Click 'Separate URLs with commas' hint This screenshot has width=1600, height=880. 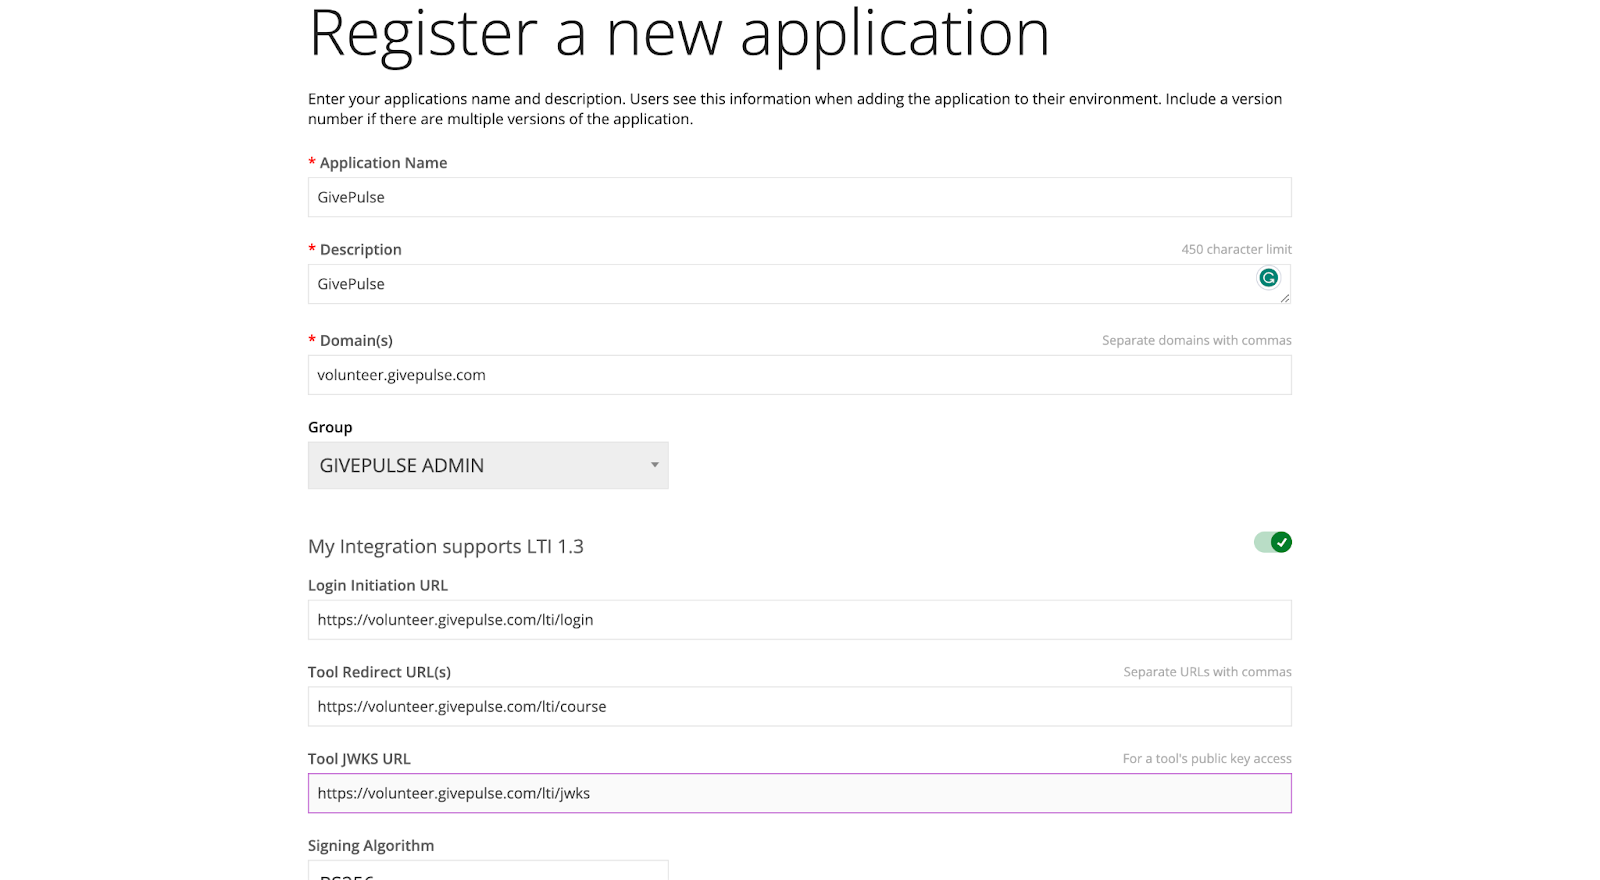pyautogui.click(x=1207, y=672)
